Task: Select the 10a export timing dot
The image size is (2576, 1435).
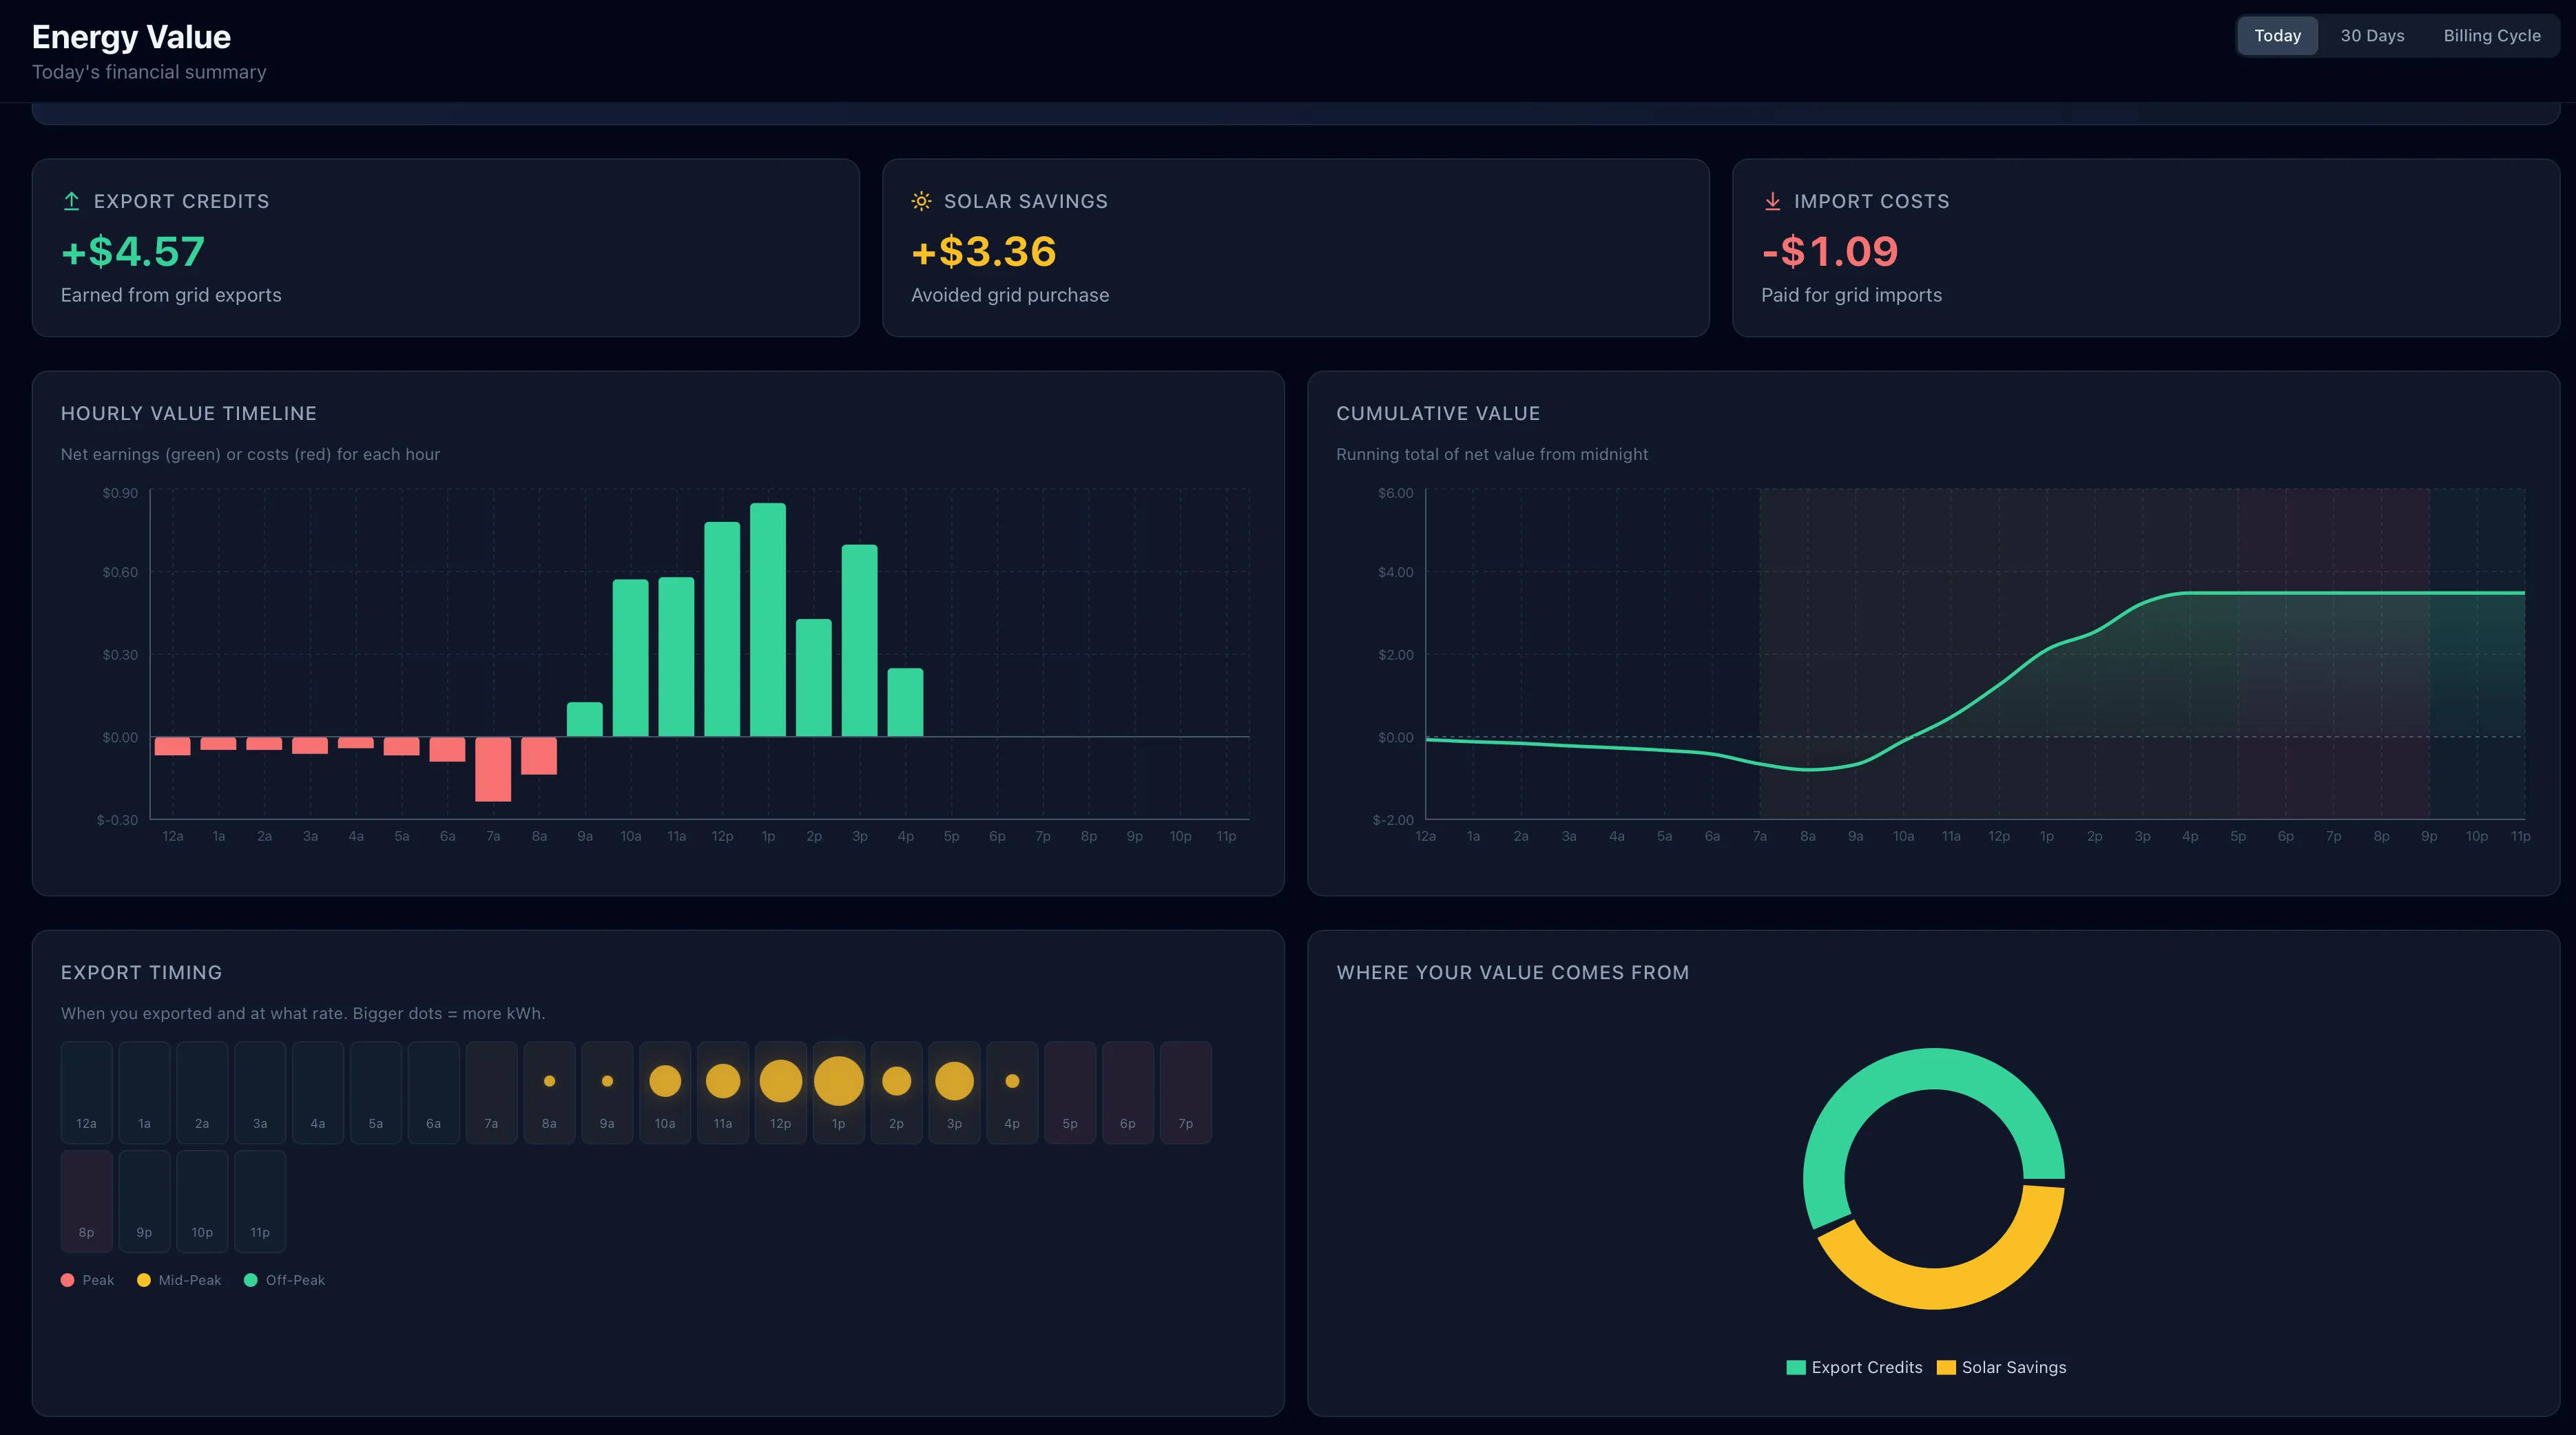Action: [665, 1081]
